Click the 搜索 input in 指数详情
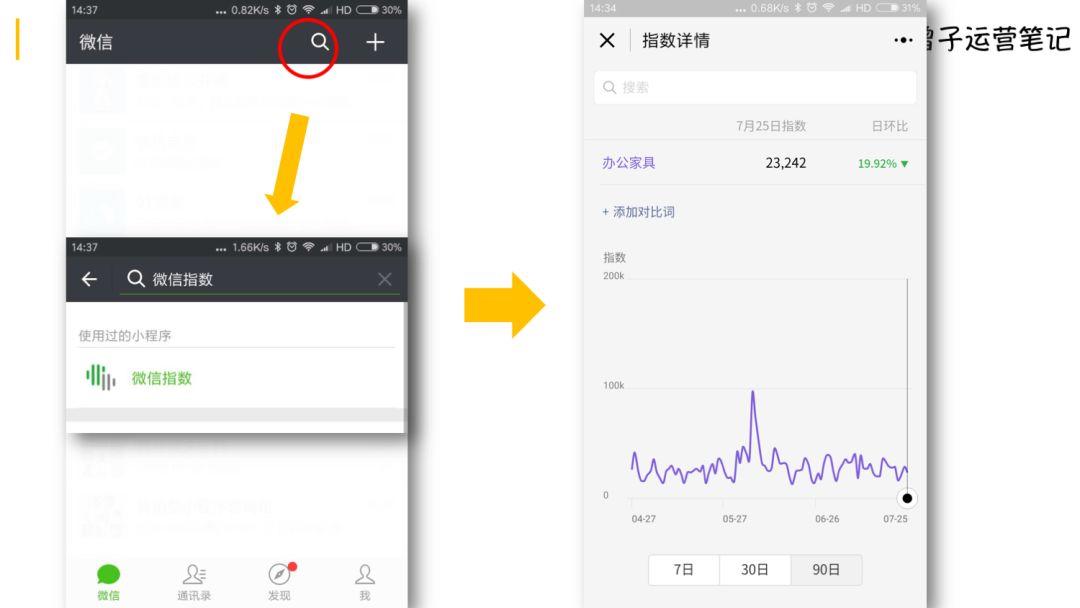This screenshot has height=608, width=1080. click(755, 87)
